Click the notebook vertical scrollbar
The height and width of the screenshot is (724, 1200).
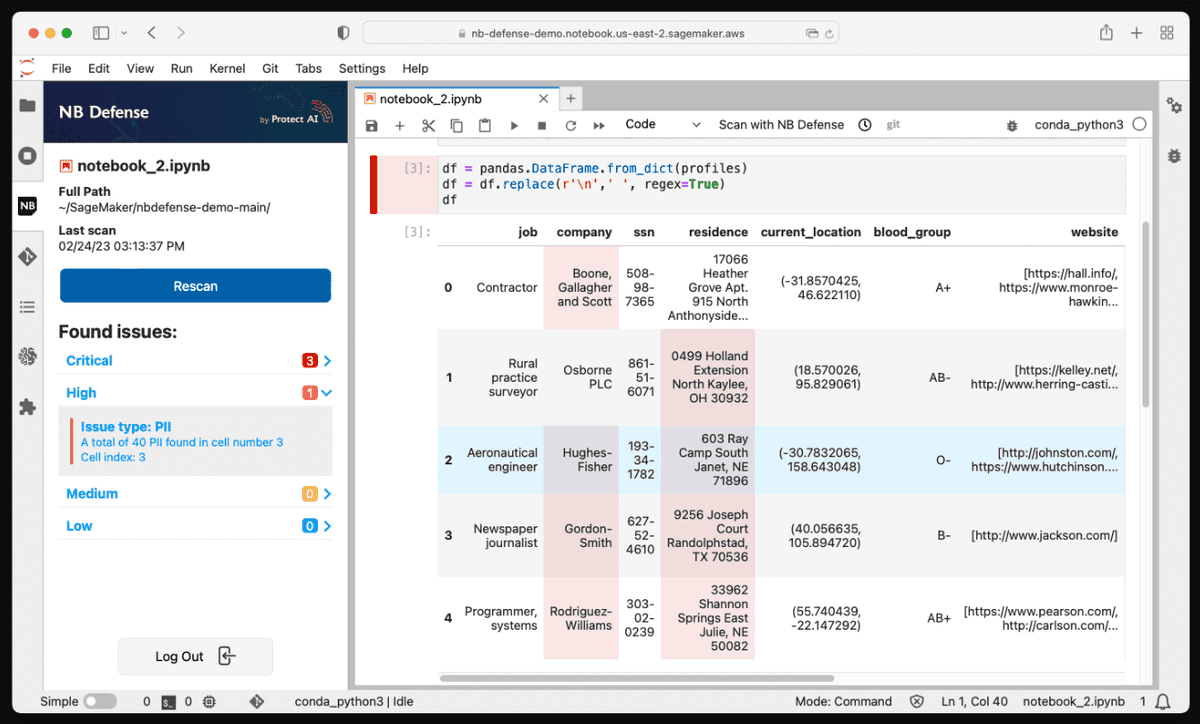[1145, 312]
